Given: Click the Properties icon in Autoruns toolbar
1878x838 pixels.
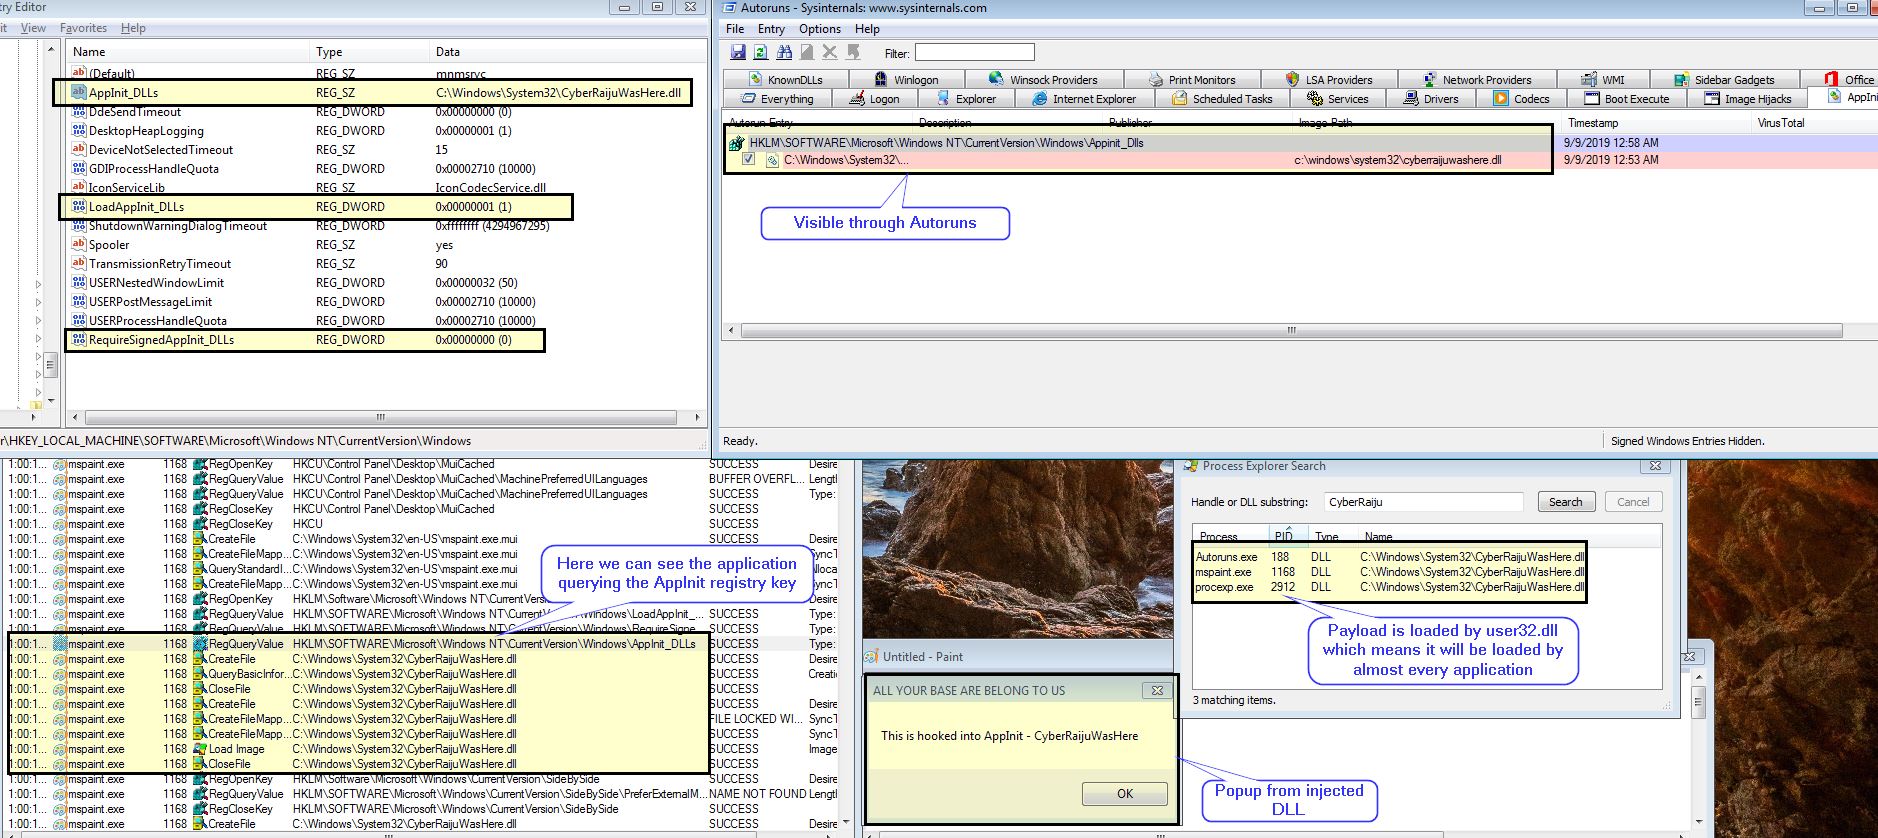Looking at the screenshot, I should click(806, 52).
